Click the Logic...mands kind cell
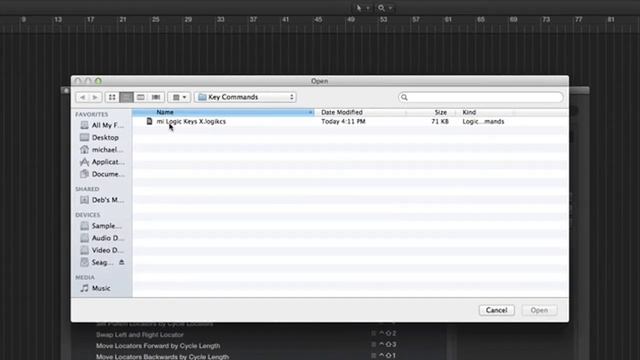This screenshot has height=360, width=640. [x=483, y=122]
